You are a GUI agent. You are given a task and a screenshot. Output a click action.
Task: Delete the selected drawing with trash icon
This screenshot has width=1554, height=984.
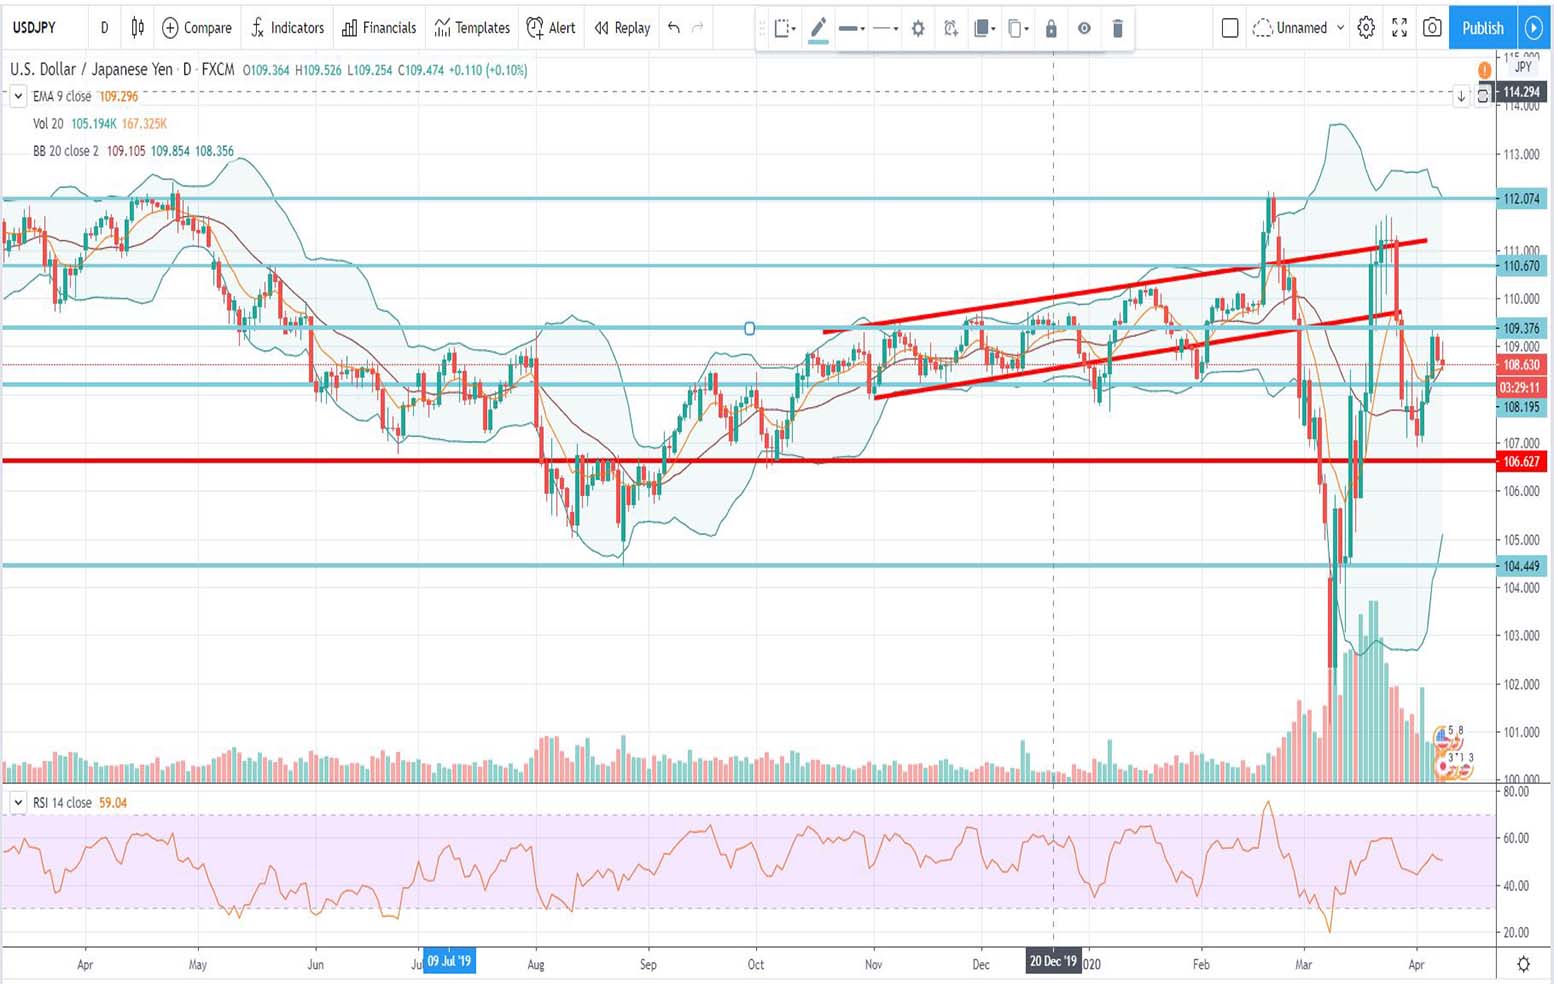click(1118, 29)
